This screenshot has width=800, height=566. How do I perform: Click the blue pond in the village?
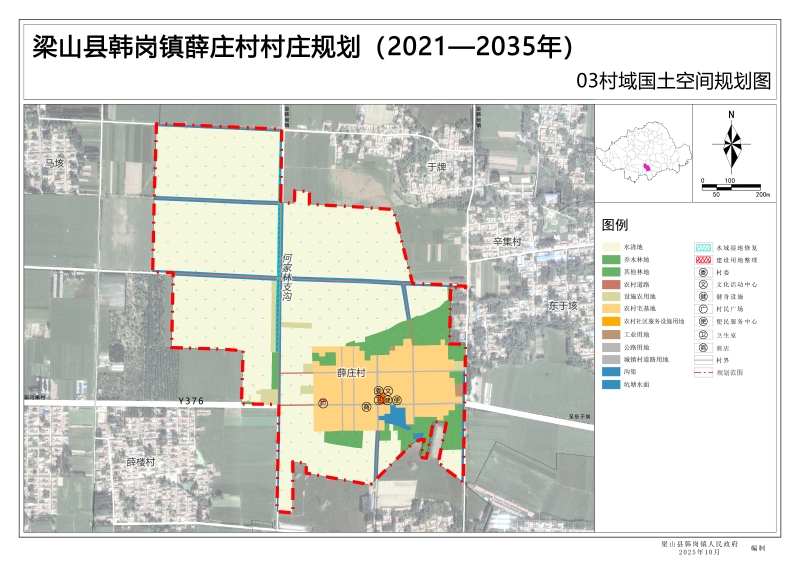coord(395,416)
